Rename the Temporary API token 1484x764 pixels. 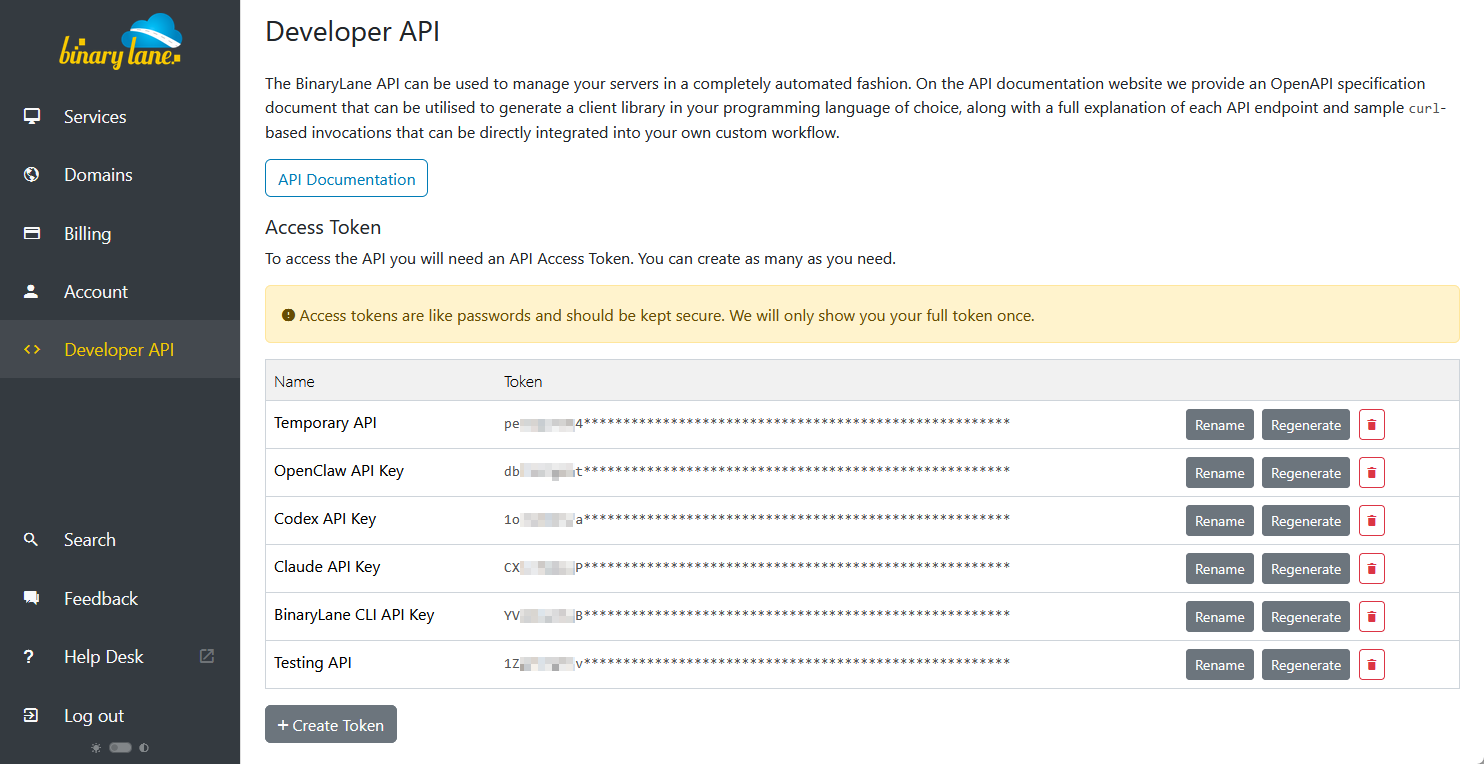coord(1219,424)
